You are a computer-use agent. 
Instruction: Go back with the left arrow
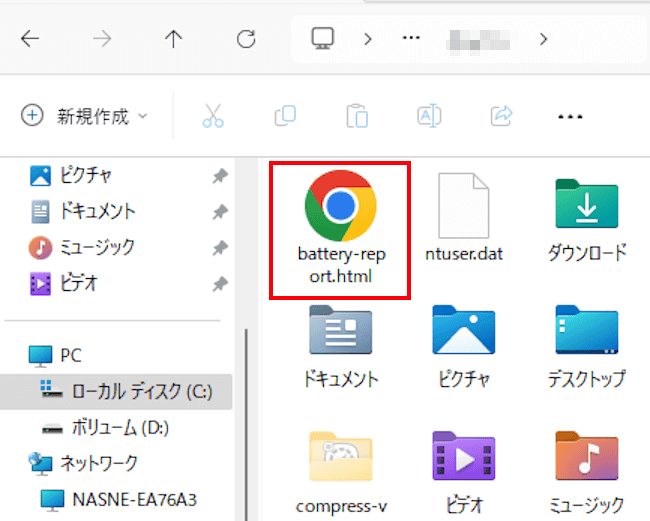(30, 39)
